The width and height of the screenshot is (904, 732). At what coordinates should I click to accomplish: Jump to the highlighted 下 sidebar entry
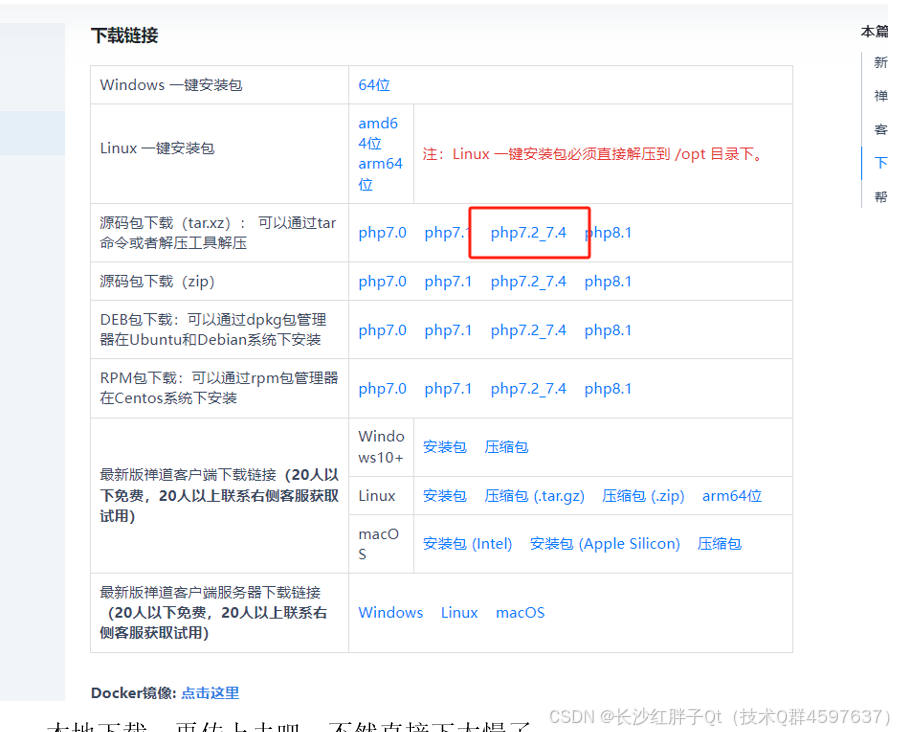881,163
